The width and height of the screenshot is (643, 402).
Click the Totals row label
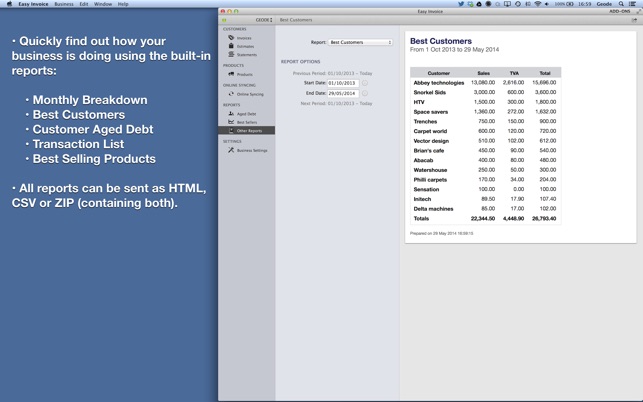click(x=421, y=219)
